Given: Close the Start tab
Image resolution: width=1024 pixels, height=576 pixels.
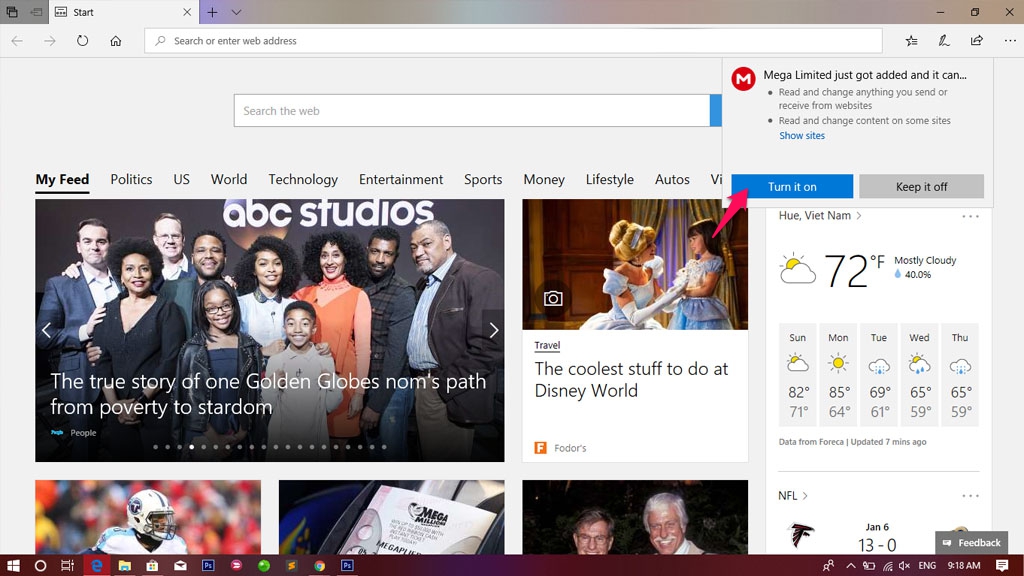Looking at the screenshot, I should tap(187, 12).
